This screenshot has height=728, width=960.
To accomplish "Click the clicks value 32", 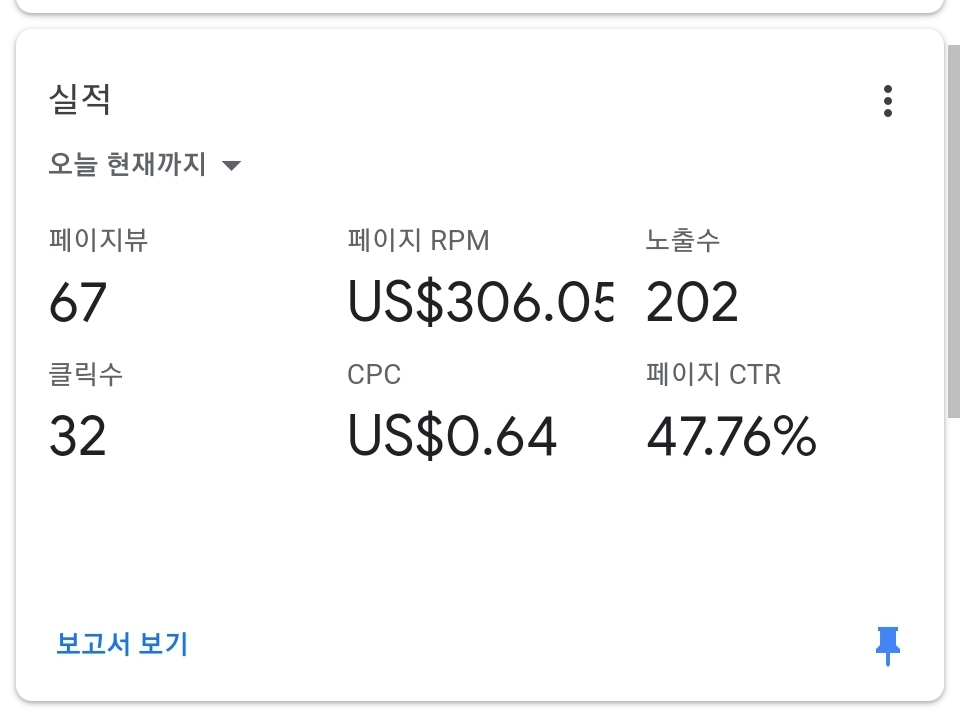I will (x=78, y=437).
